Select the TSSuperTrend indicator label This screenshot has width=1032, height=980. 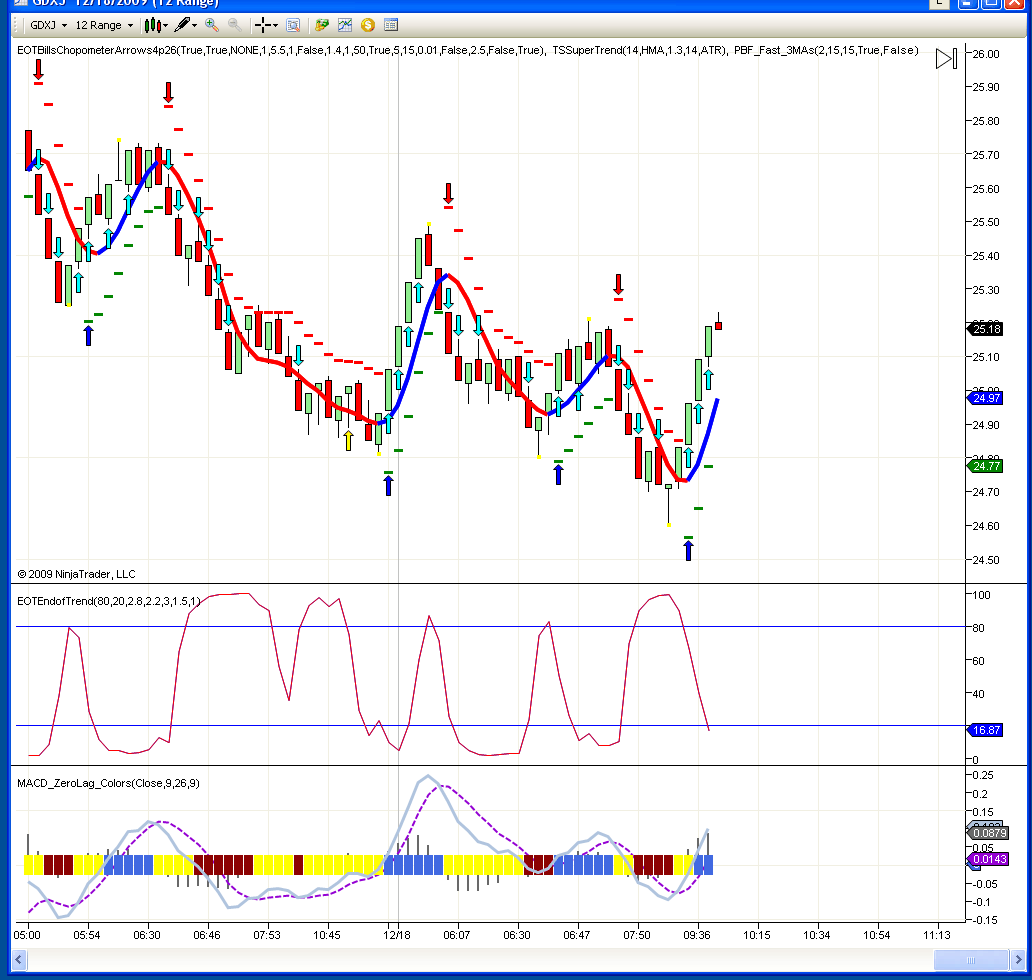(640, 51)
